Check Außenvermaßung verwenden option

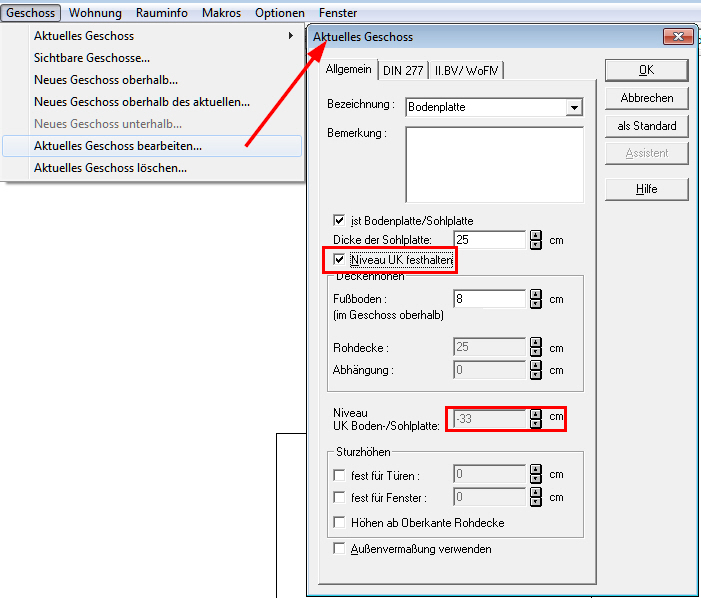[339, 548]
